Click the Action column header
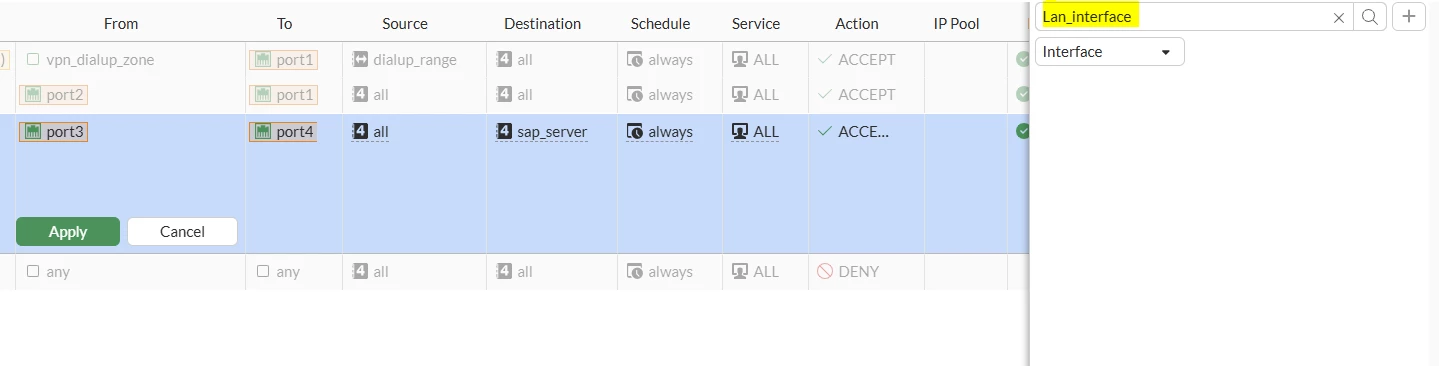1439x366 pixels. (x=857, y=23)
